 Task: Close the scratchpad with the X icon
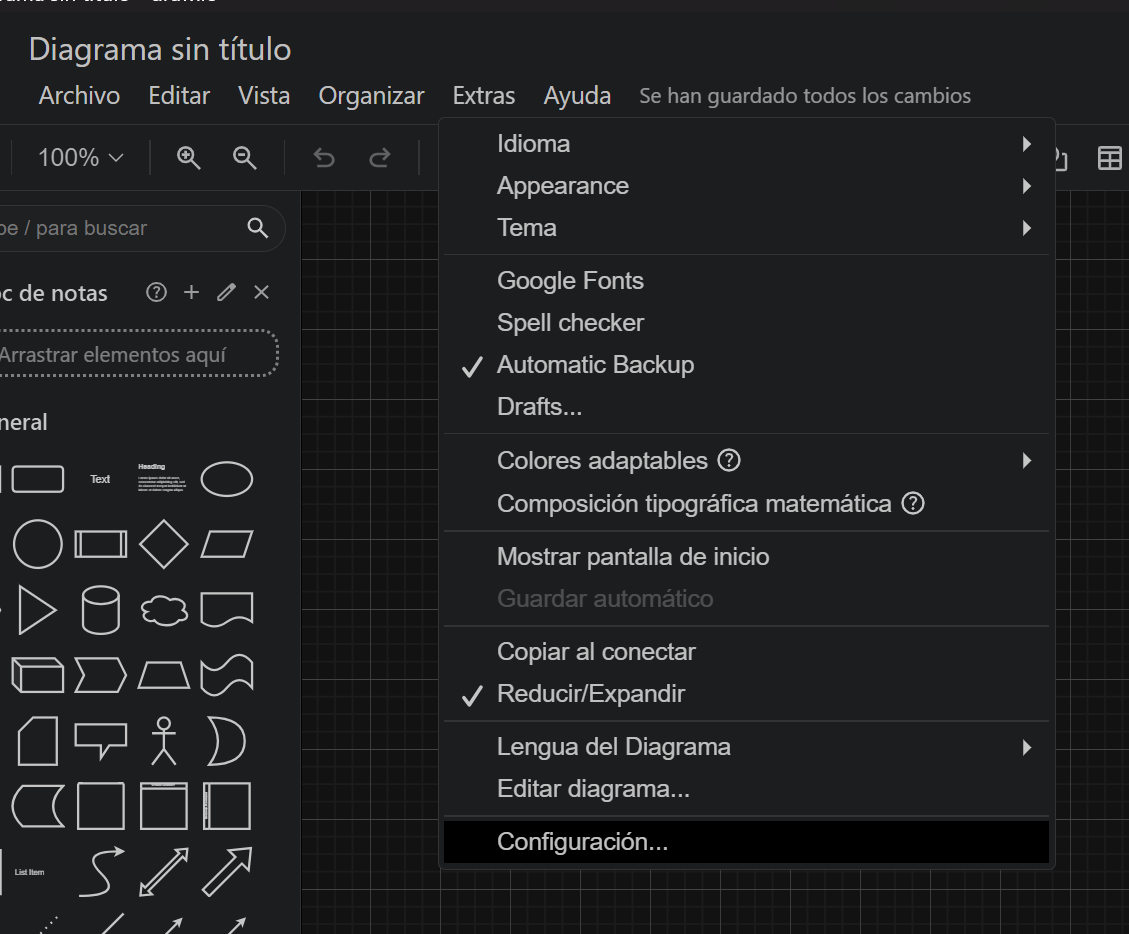[x=261, y=292]
